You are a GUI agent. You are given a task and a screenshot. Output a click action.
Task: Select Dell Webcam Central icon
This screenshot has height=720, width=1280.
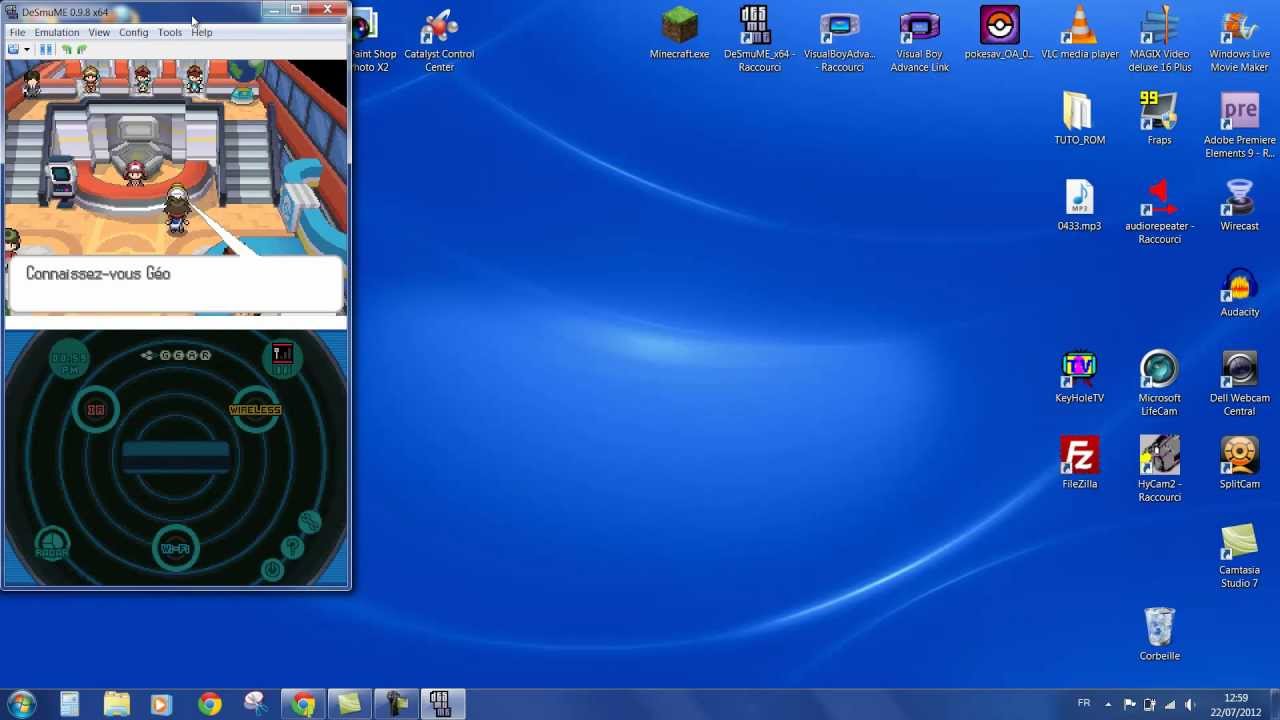tap(1239, 384)
